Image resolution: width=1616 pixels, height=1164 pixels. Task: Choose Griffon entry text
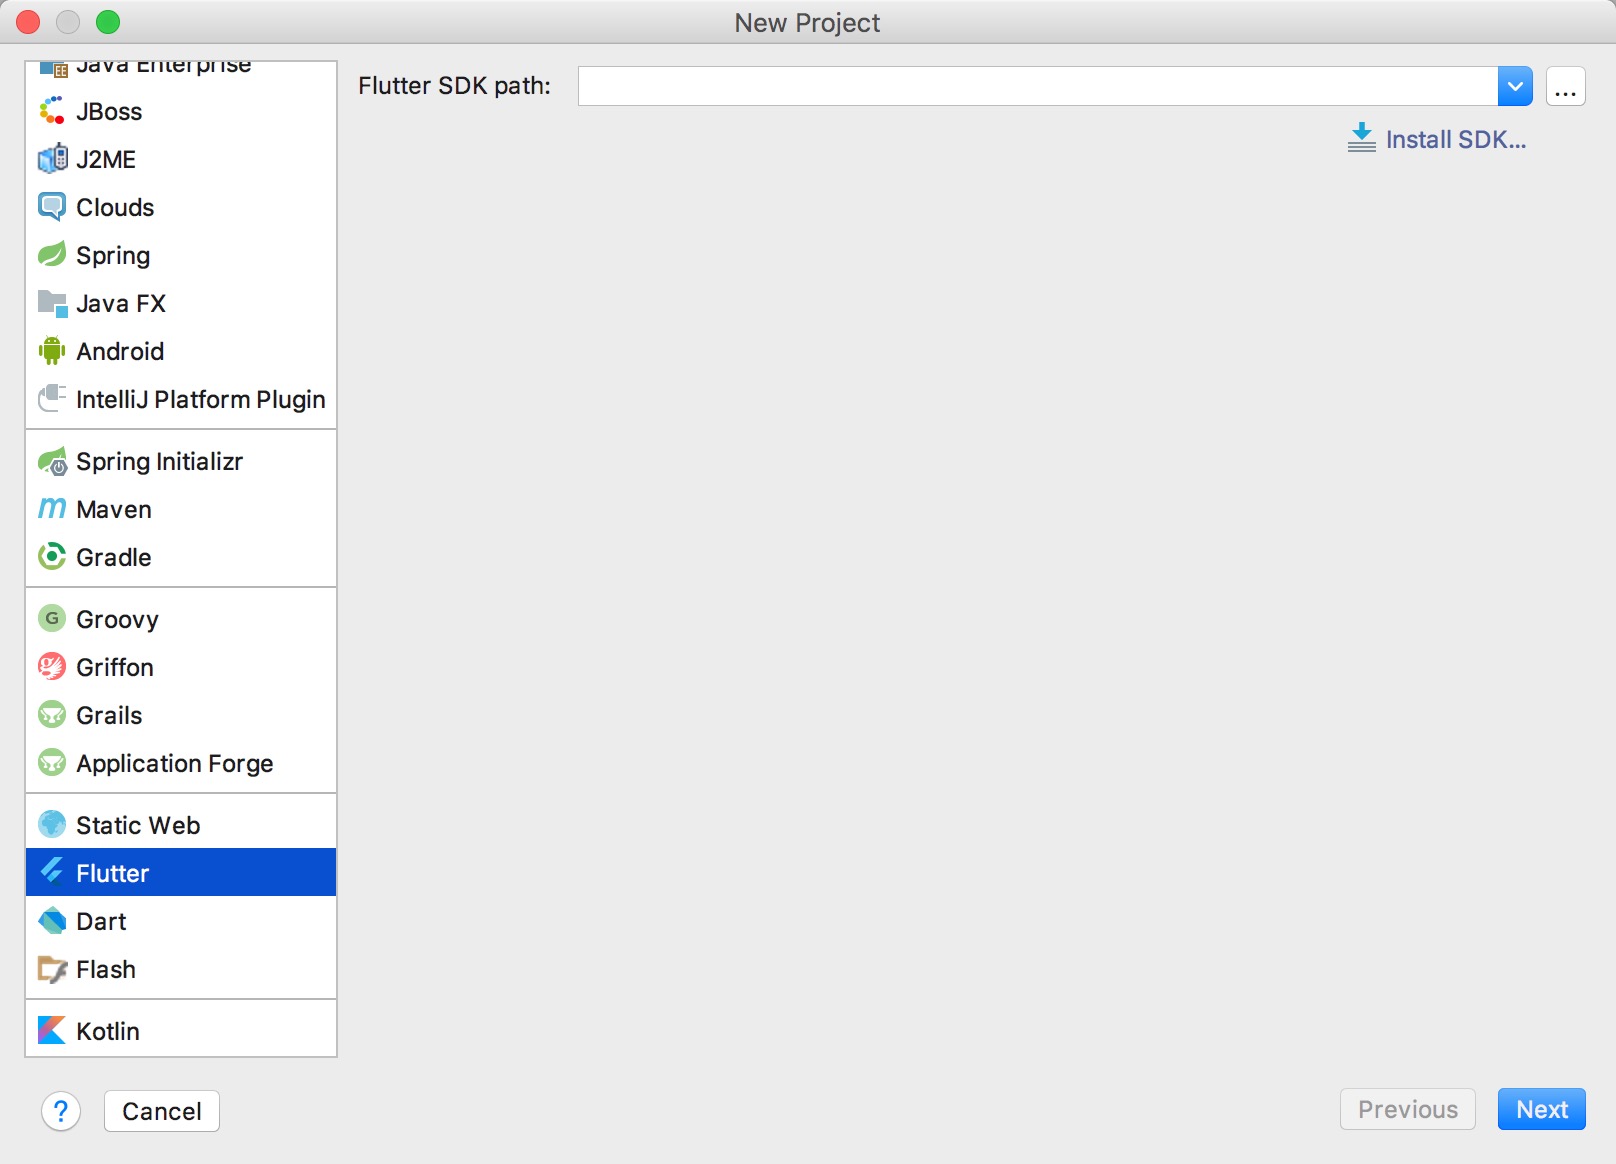(115, 668)
